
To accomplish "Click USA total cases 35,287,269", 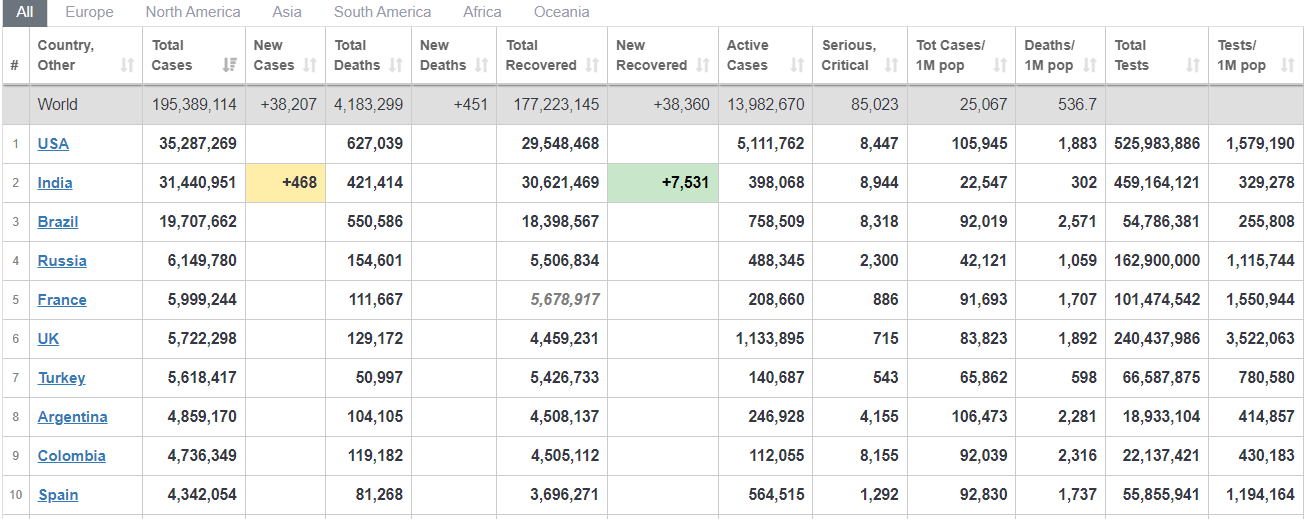I will [198, 143].
